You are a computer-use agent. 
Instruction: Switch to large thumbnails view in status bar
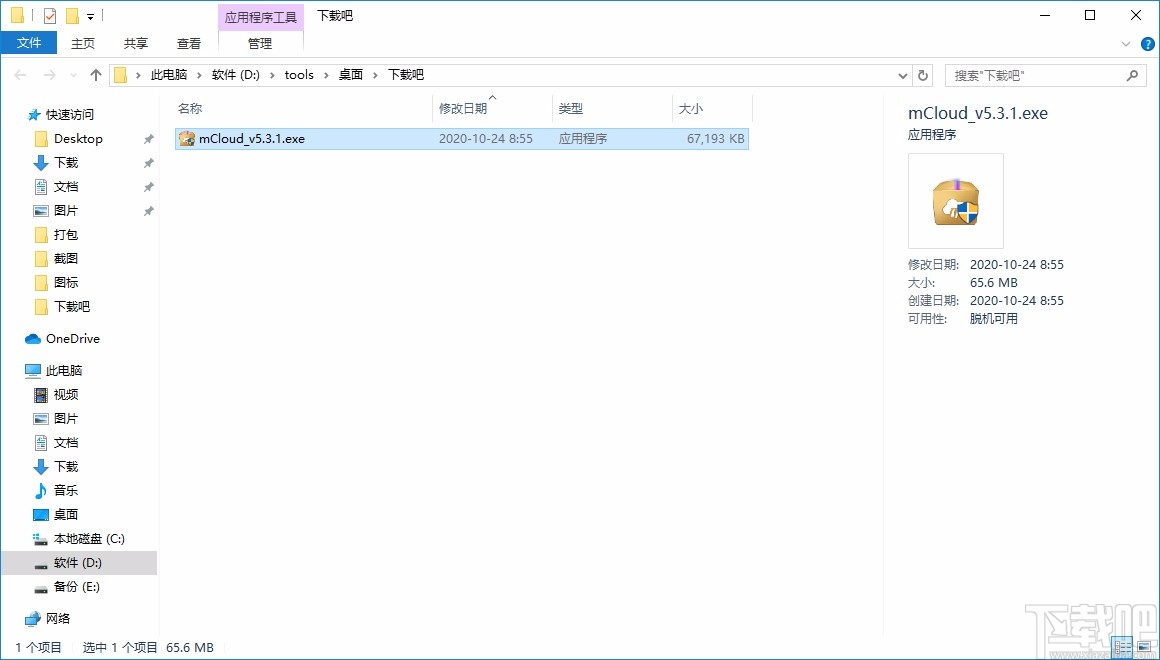[x=1144, y=647]
